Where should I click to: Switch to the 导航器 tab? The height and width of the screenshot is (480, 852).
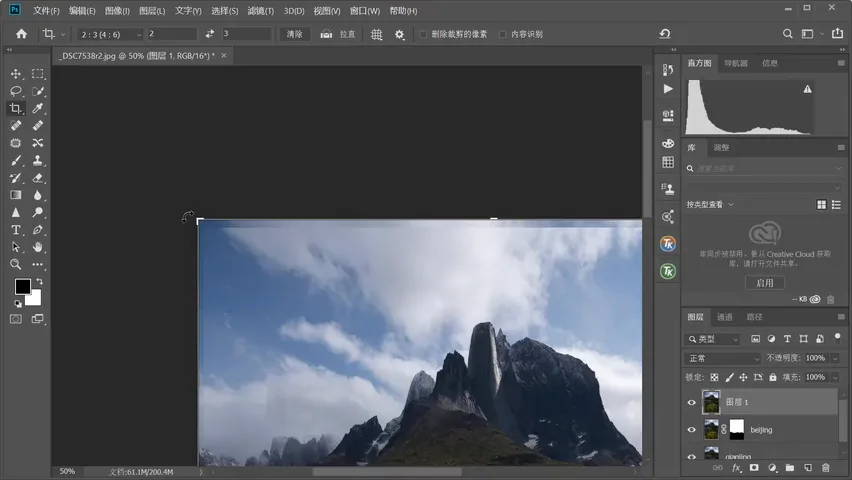(736, 63)
